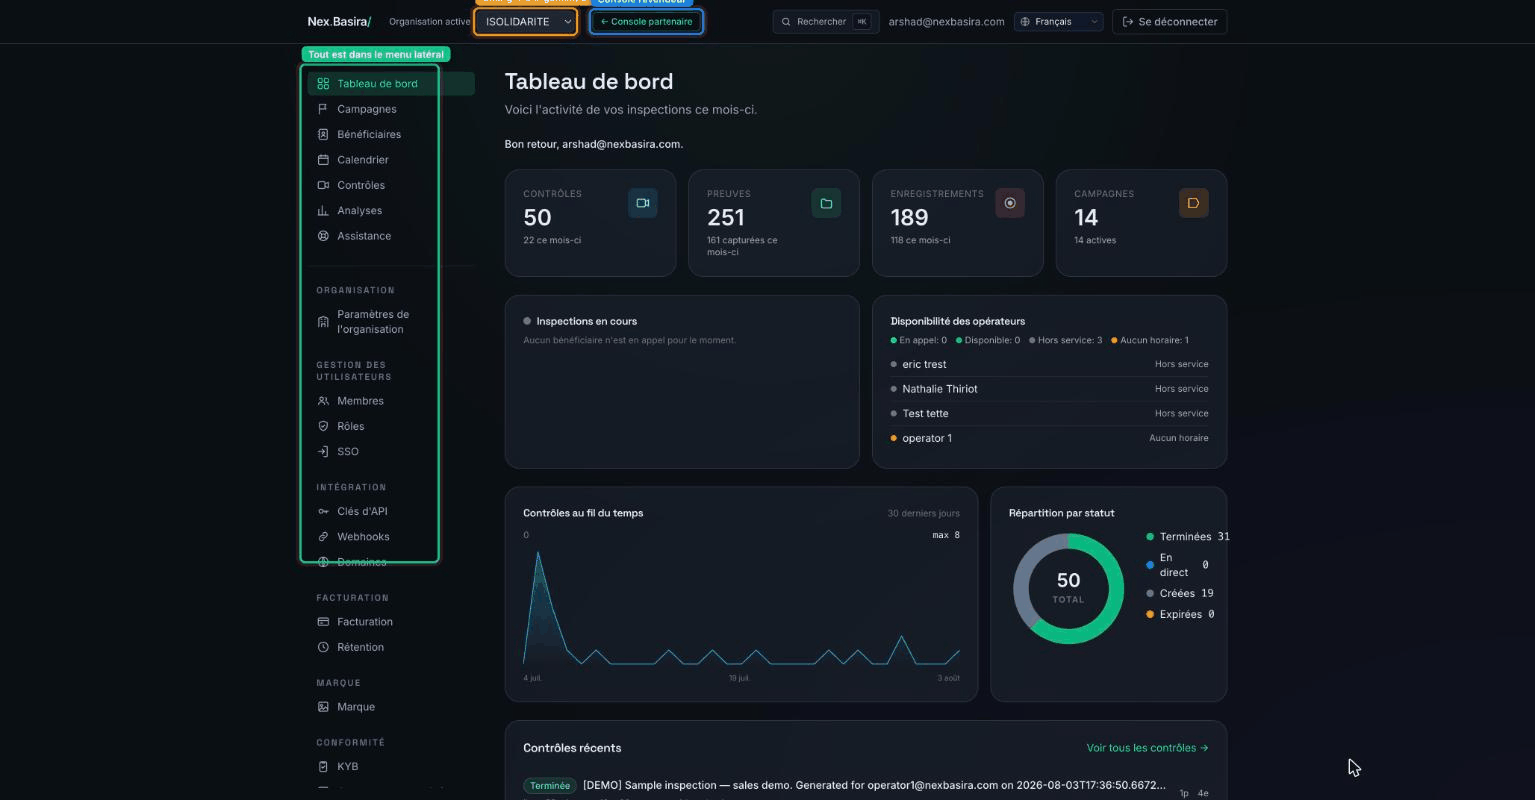
Task: Click the folder icon in Preuves card
Action: click(x=826, y=203)
